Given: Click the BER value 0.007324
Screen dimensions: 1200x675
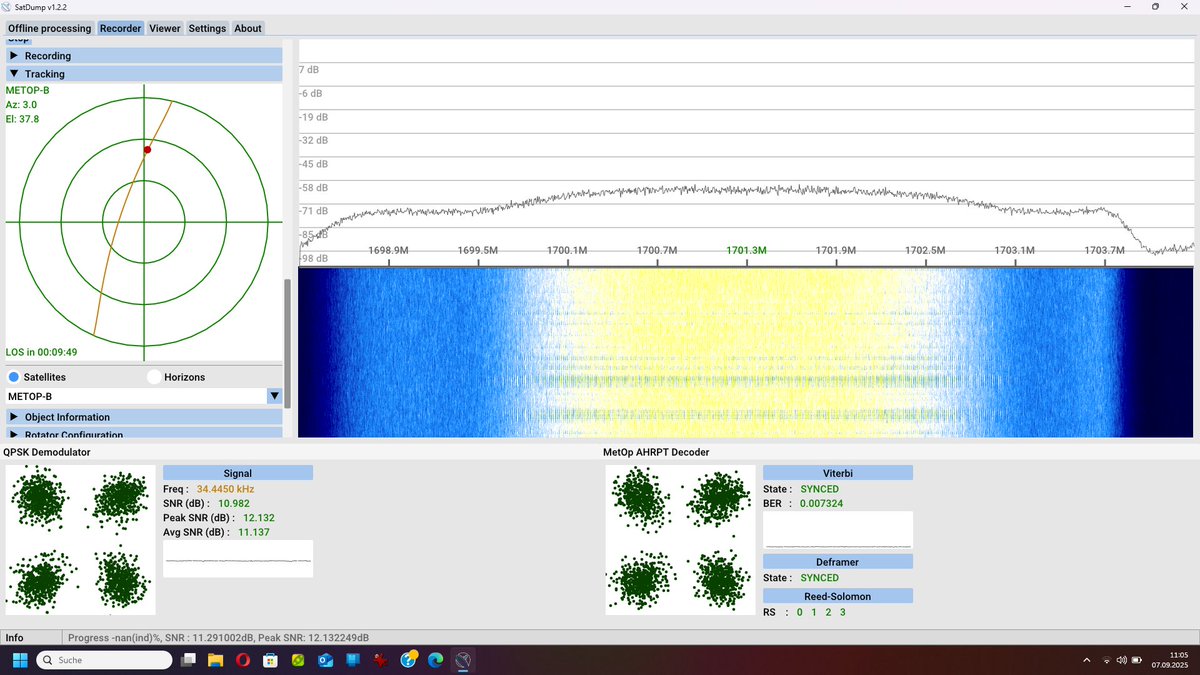Looking at the screenshot, I should (822, 503).
